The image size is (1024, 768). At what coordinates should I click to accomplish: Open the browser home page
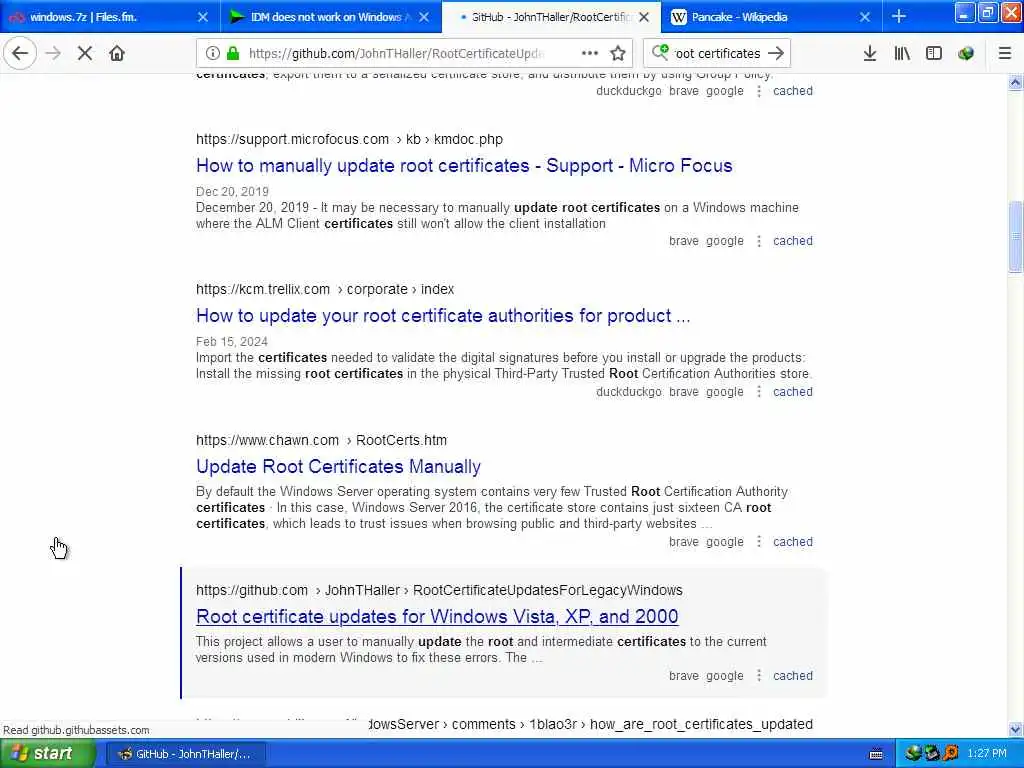pos(117,54)
